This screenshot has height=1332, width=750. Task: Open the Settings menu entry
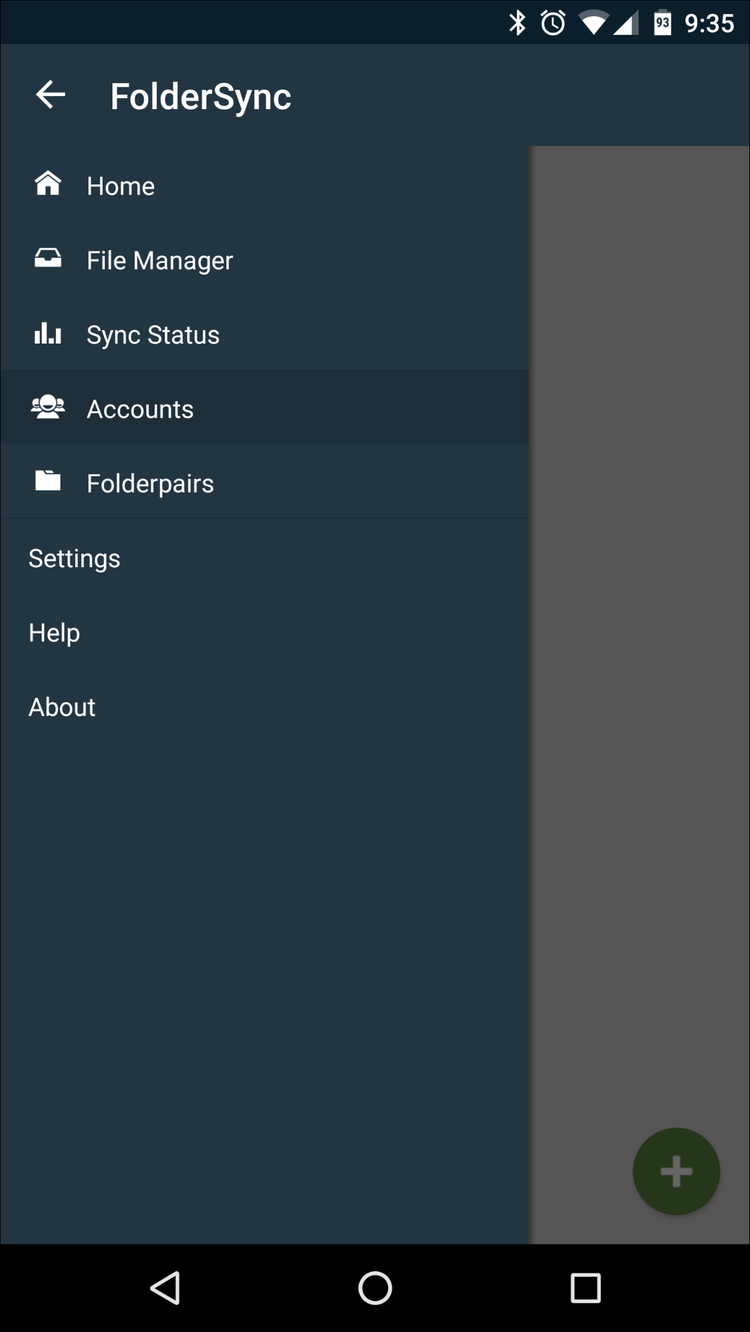[74, 558]
